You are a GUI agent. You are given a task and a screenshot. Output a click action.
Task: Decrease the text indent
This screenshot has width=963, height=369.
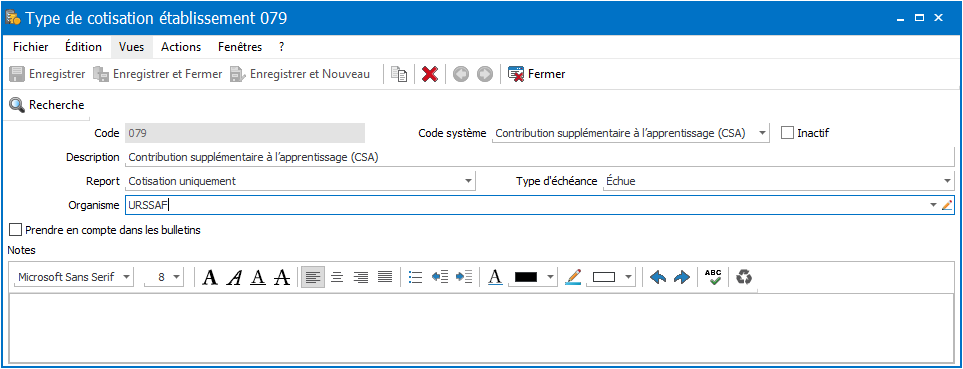pos(440,278)
